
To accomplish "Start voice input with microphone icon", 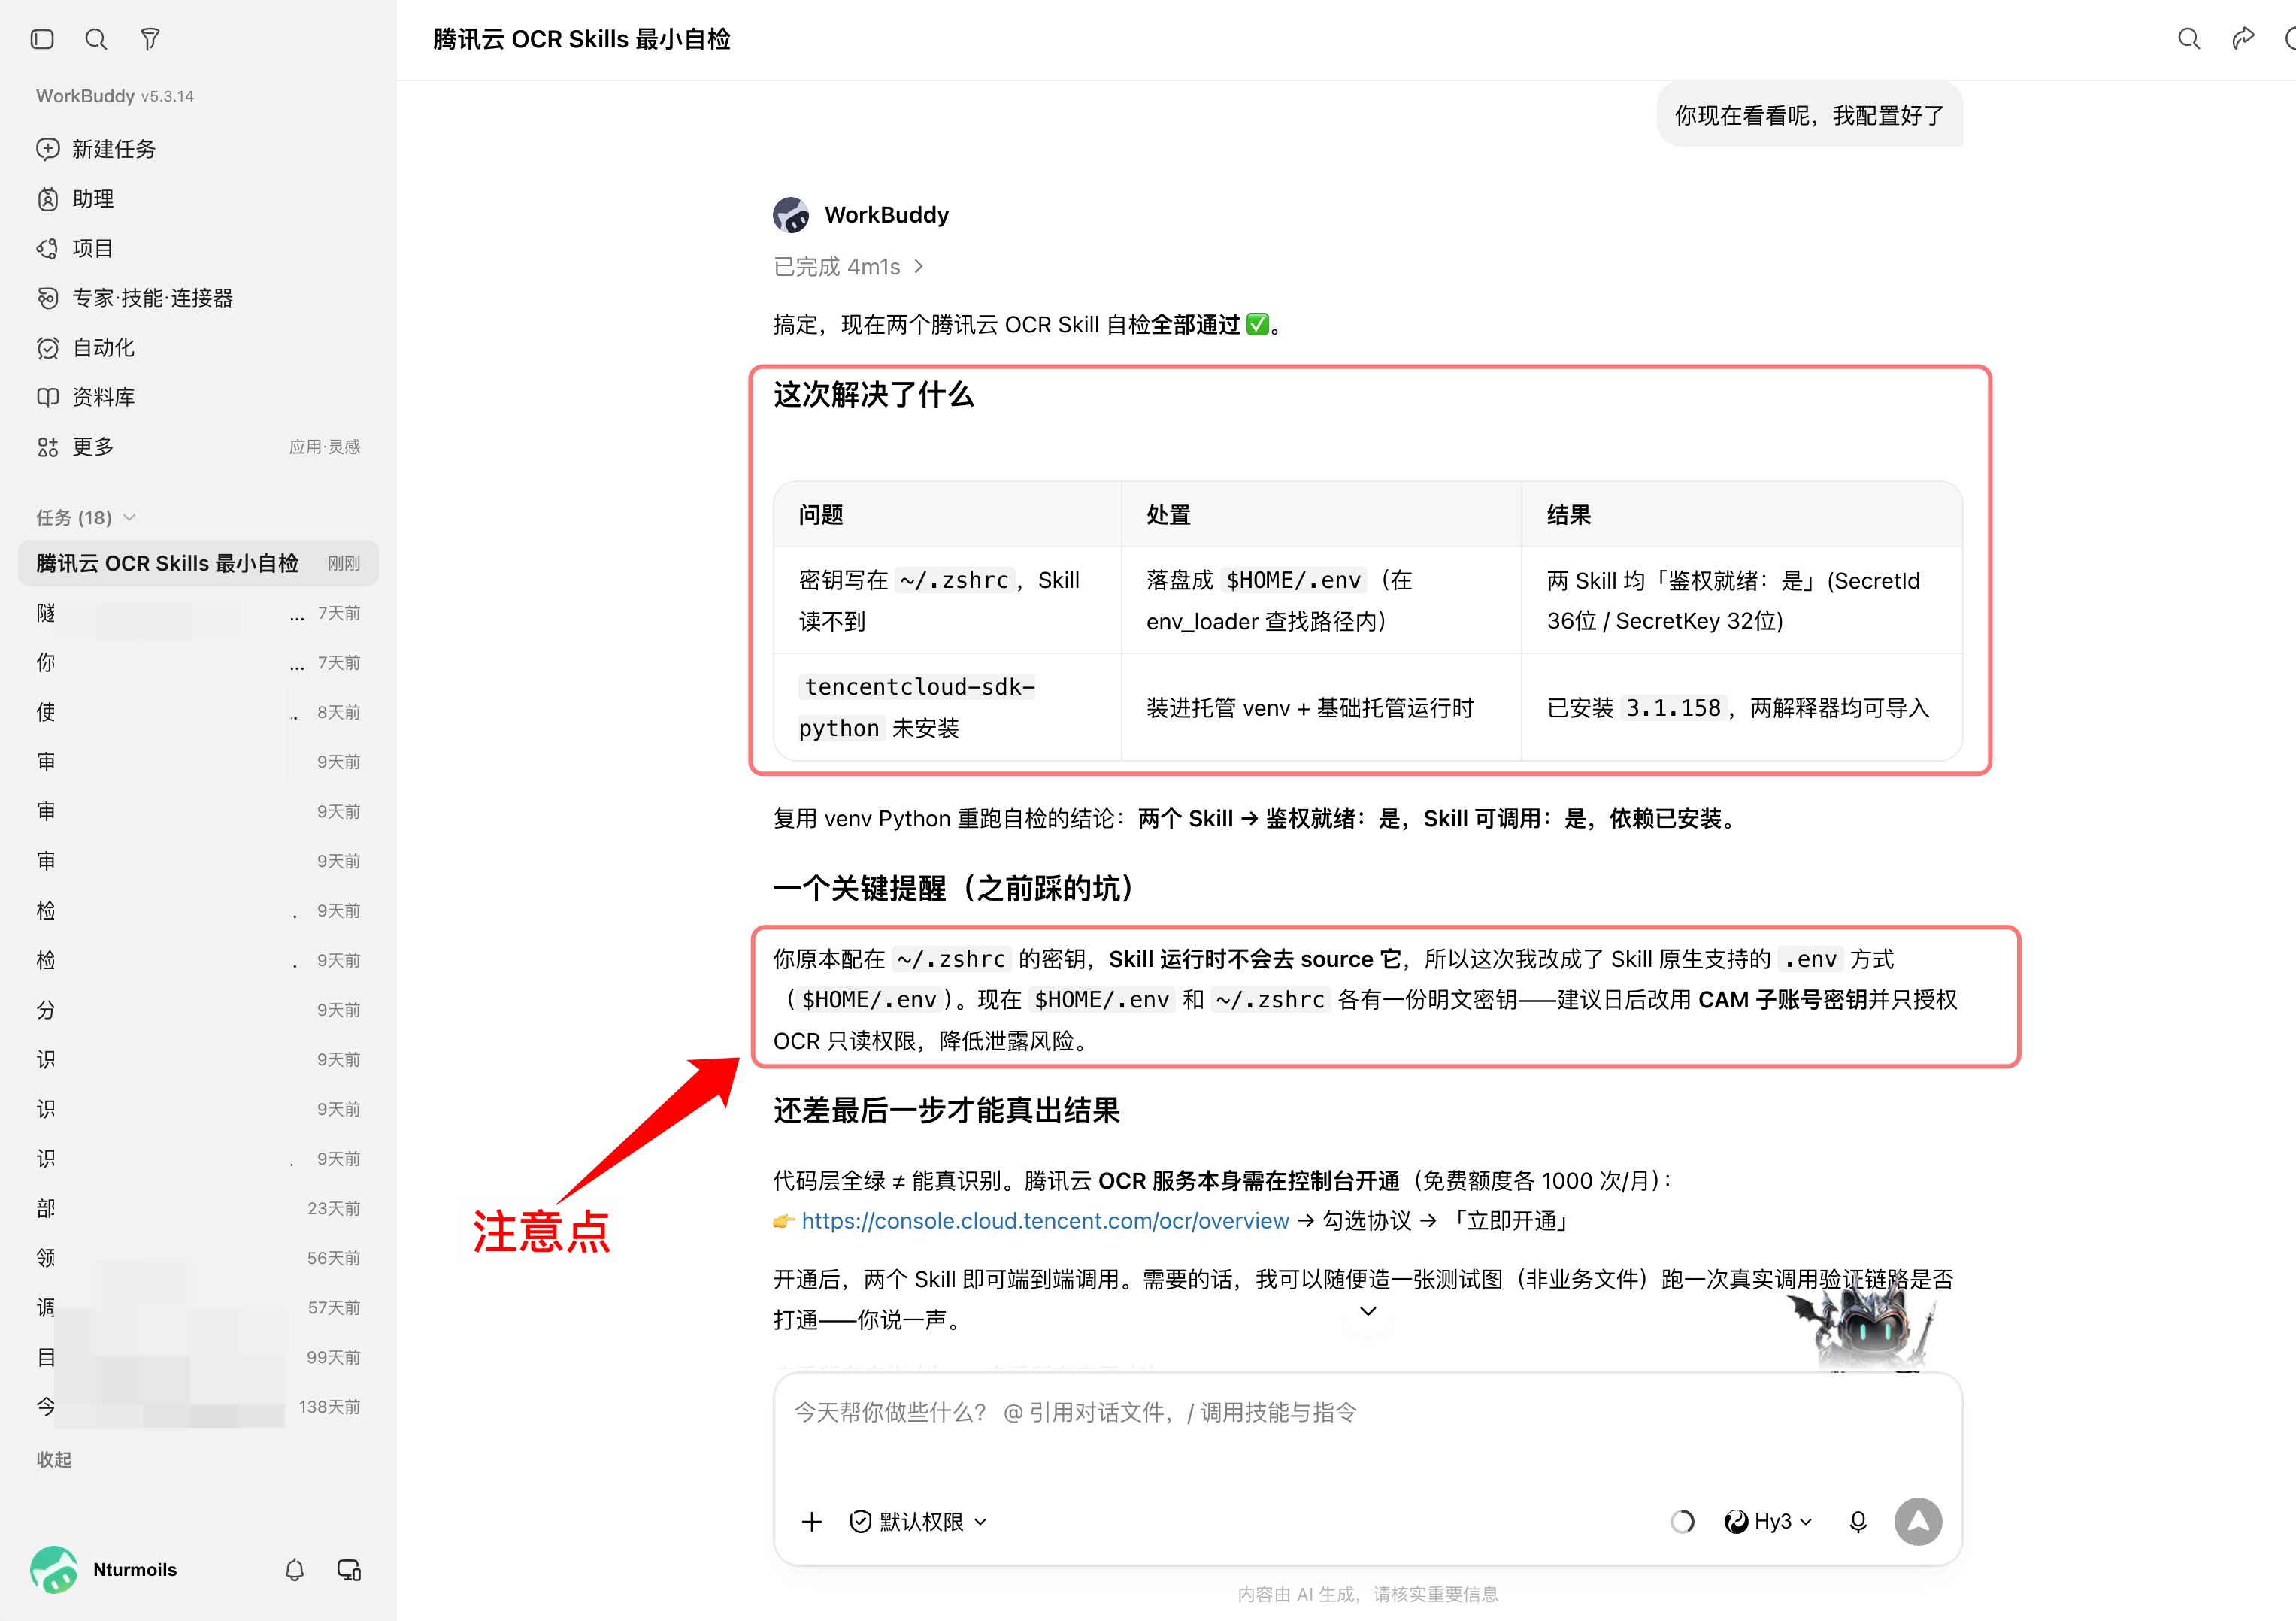I will [1858, 1522].
